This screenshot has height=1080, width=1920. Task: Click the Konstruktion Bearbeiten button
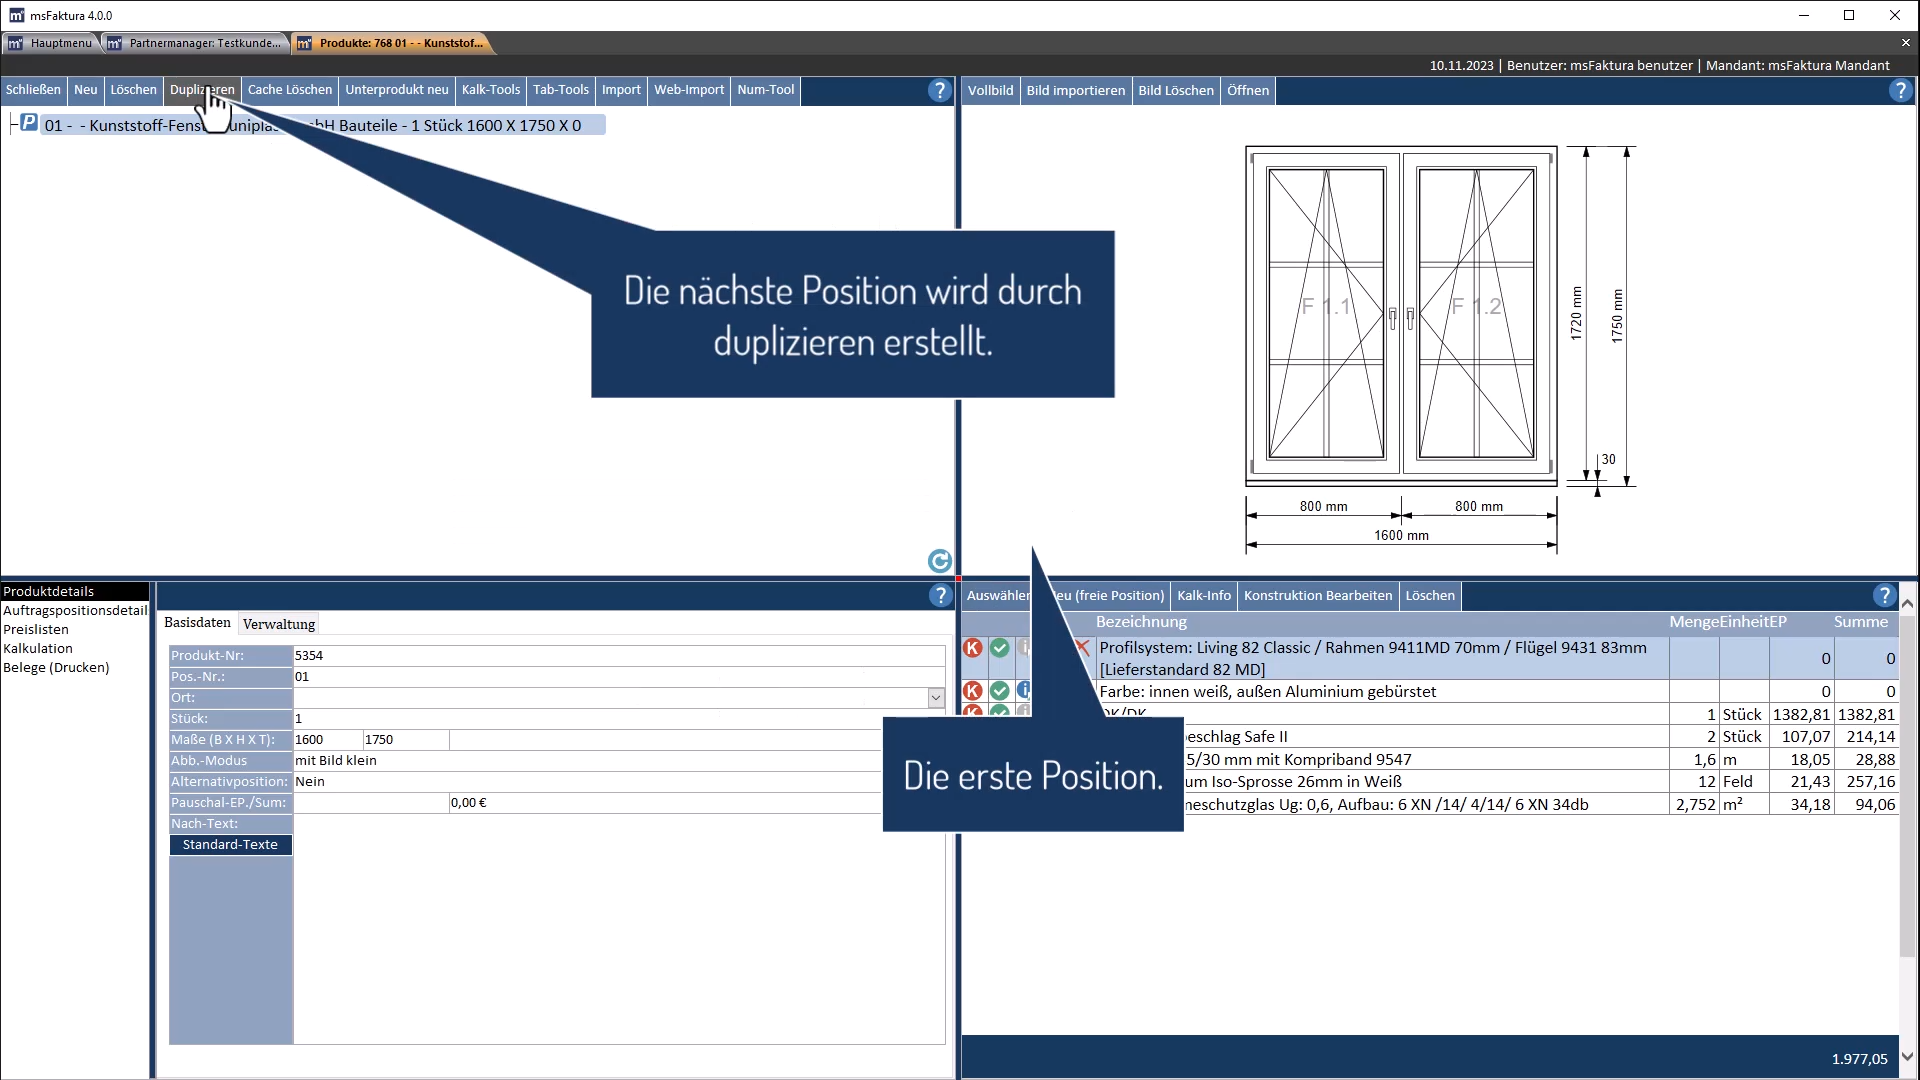click(1317, 596)
